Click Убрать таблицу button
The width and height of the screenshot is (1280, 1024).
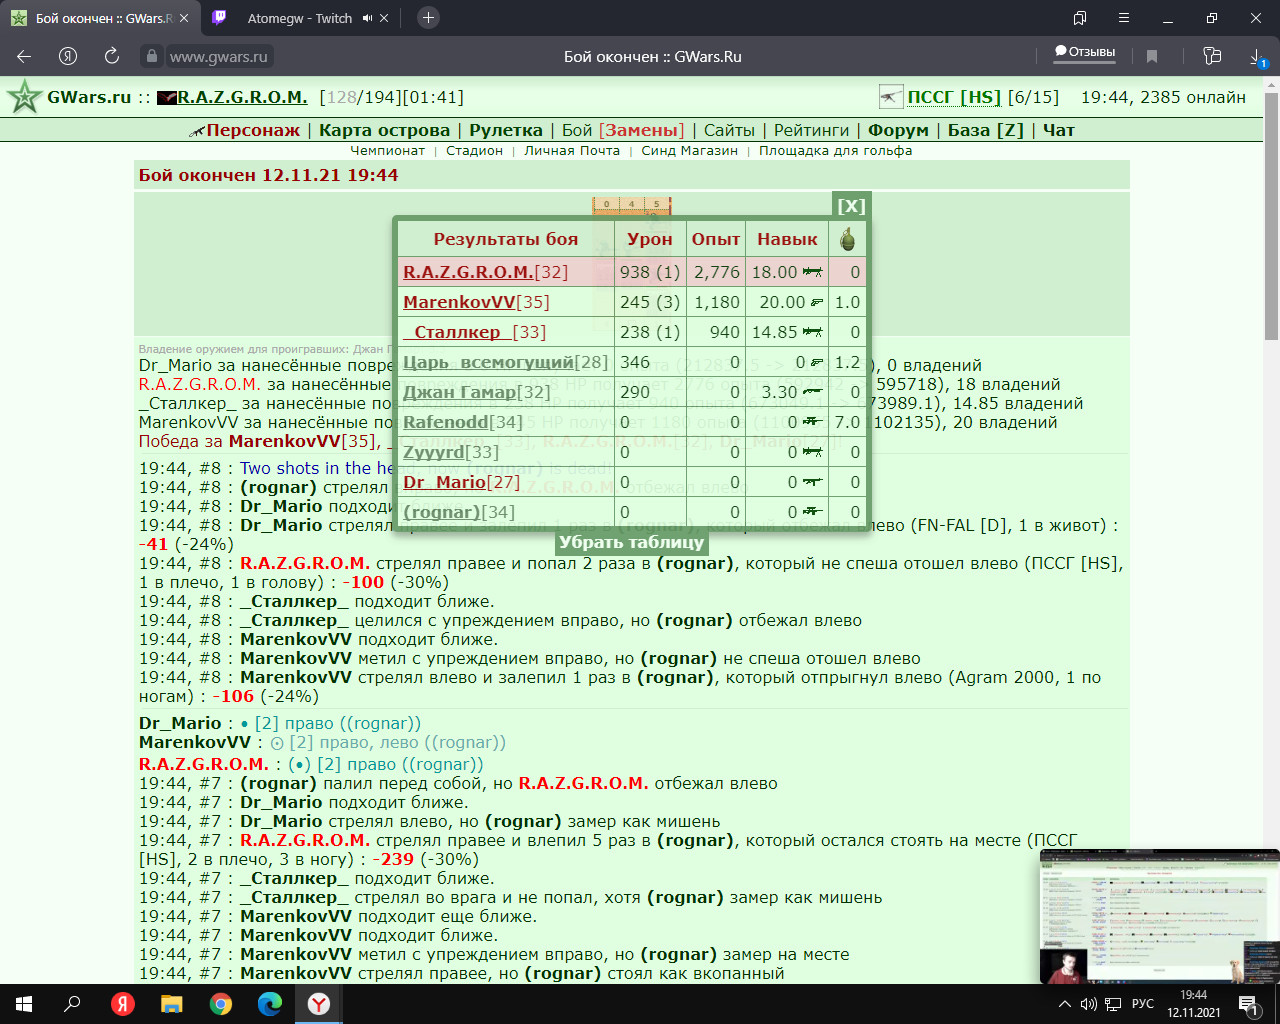(x=631, y=543)
